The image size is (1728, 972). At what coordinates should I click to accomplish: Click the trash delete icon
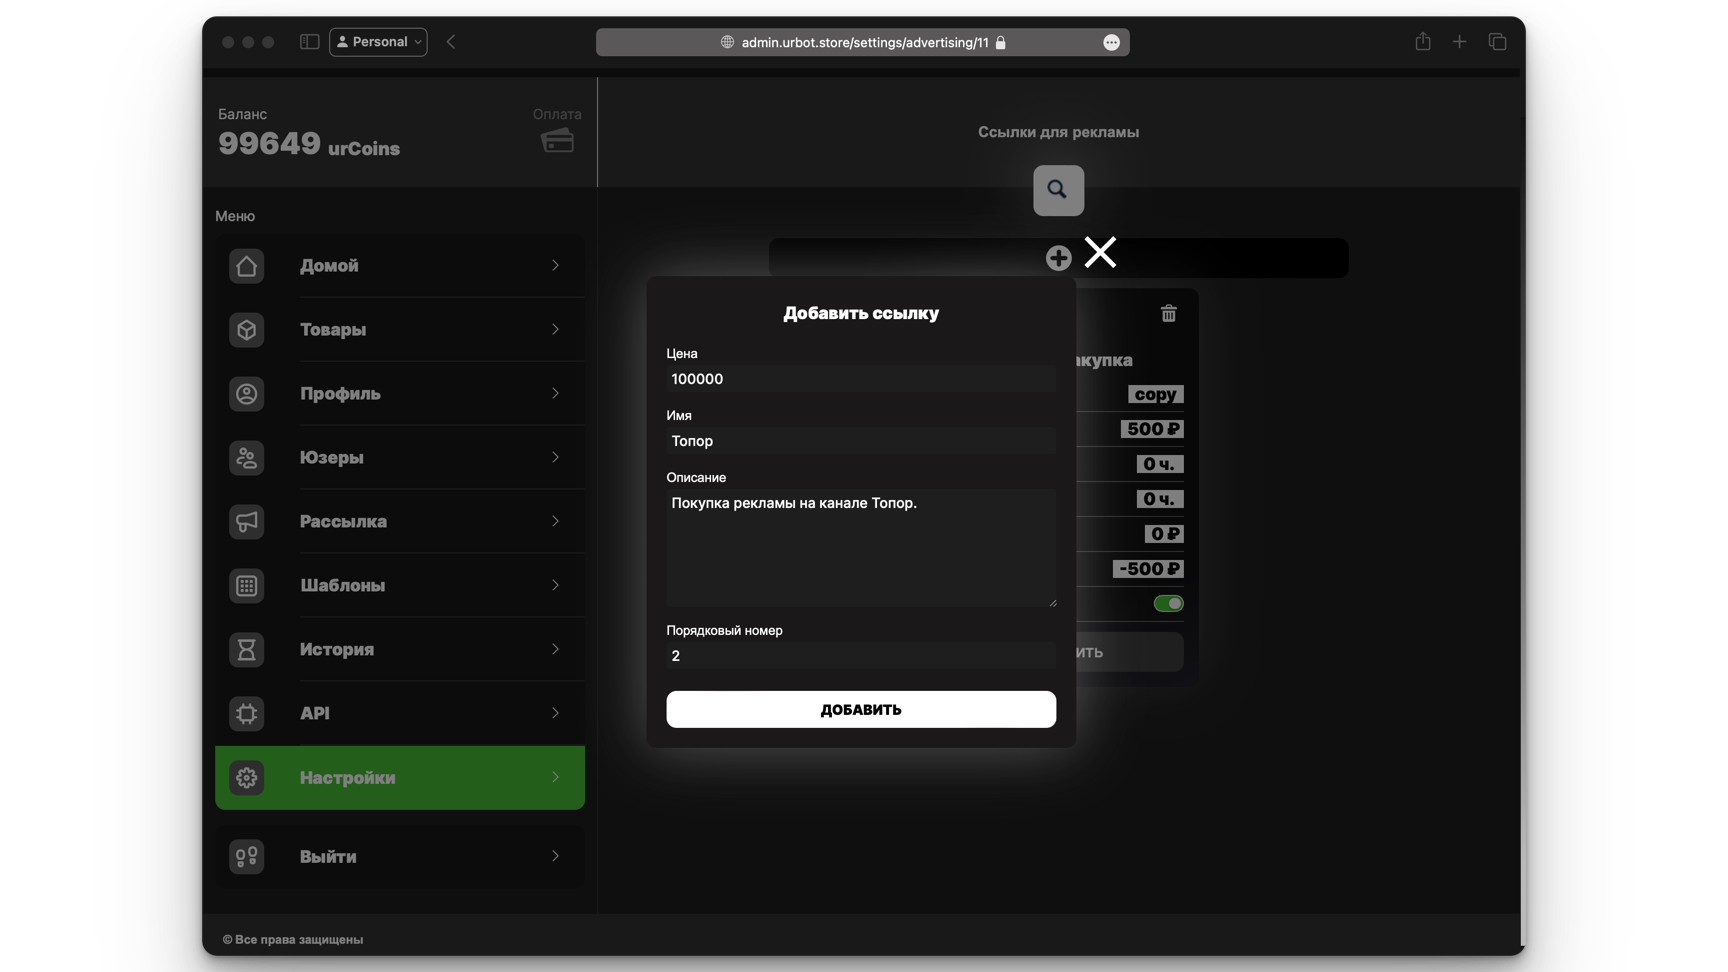pos(1168,314)
